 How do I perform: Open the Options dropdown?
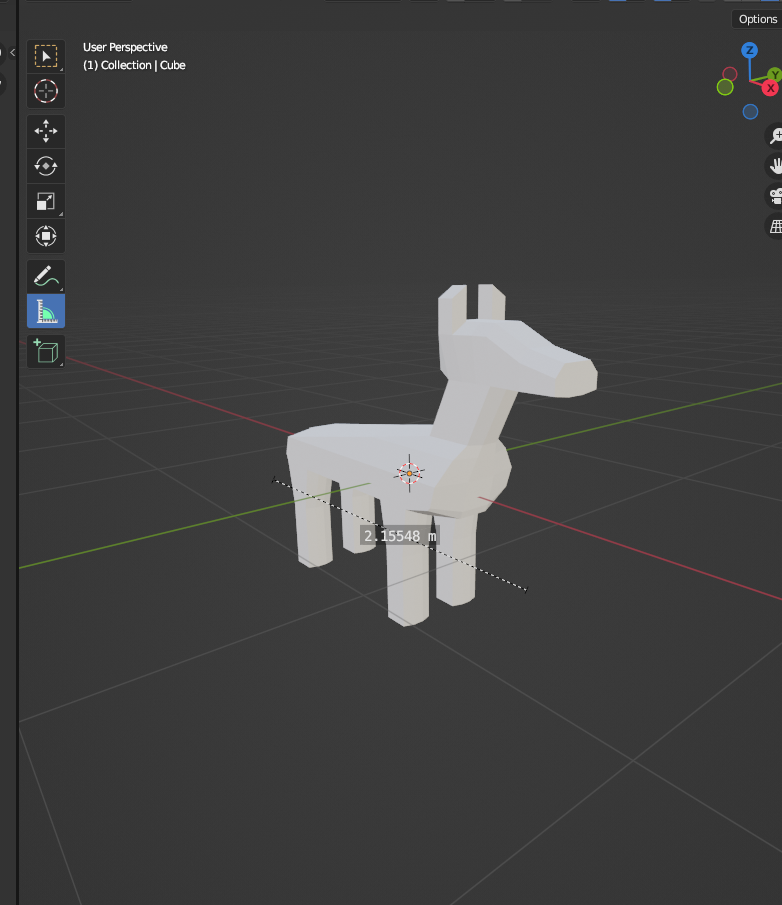[x=757, y=19]
